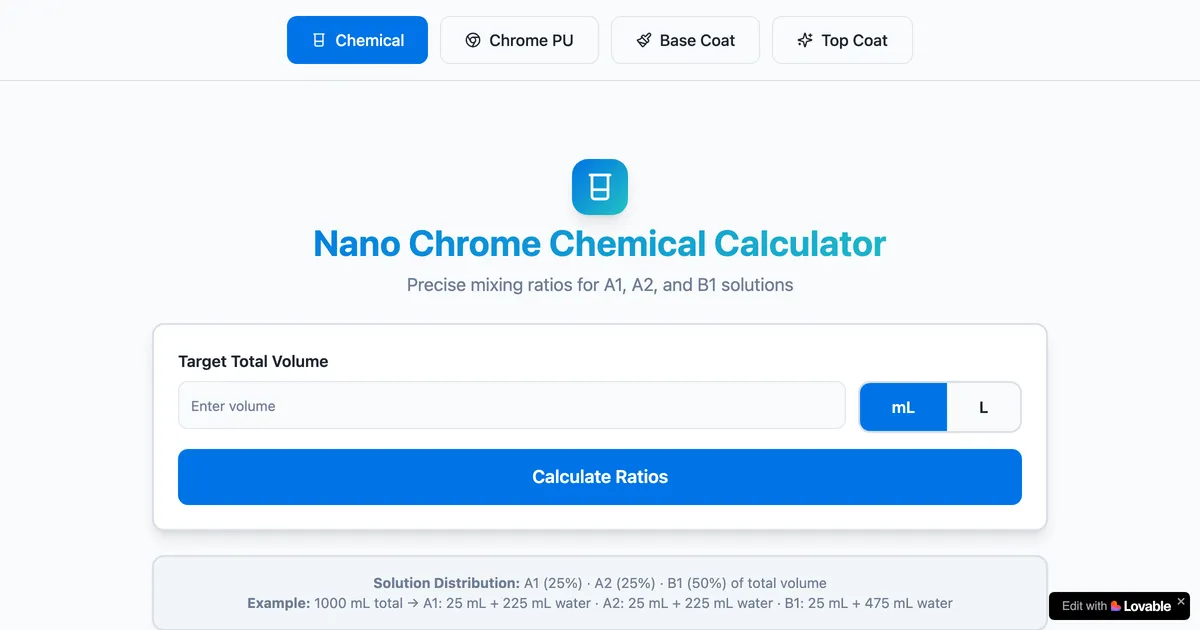The image size is (1200, 630).
Task: Click the Solution Distribution info box
Action: (x=600, y=594)
